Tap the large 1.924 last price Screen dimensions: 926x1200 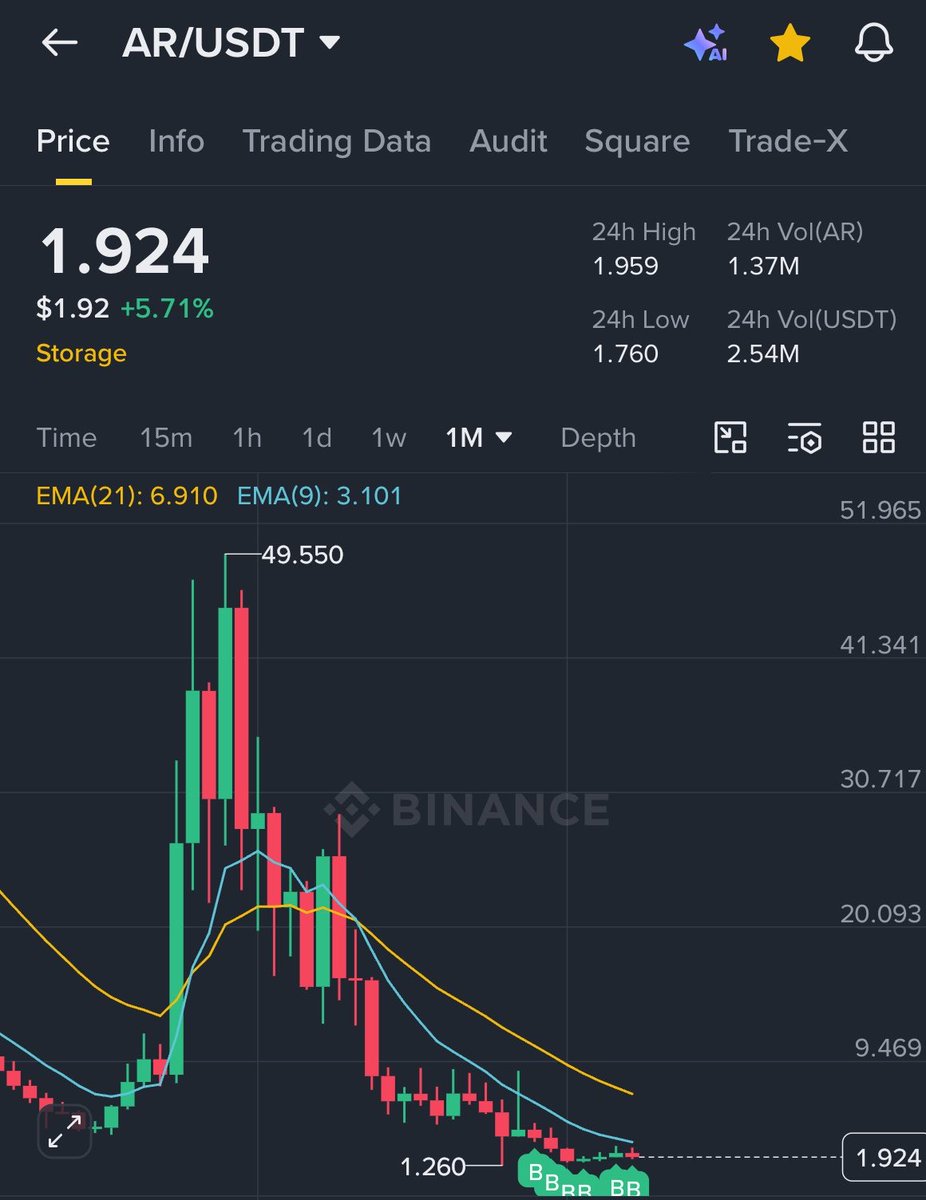pos(124,252)
